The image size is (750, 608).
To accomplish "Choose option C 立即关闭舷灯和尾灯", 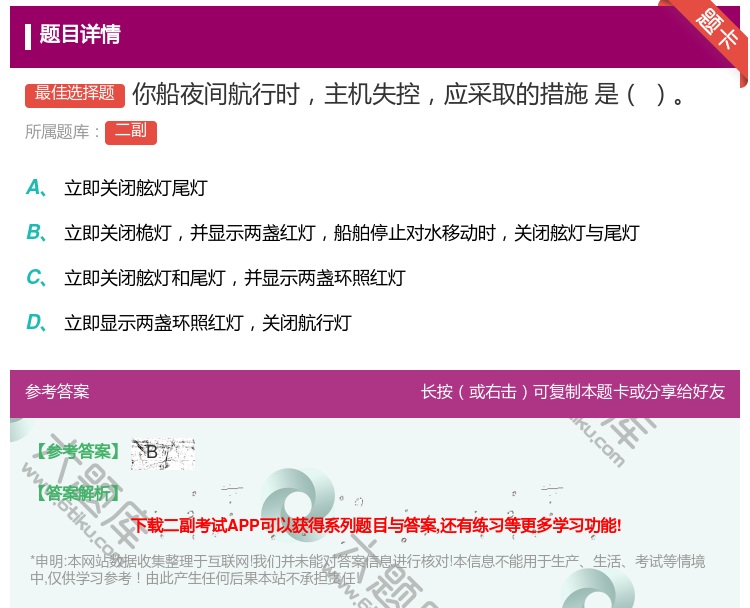I will point(235,278).
